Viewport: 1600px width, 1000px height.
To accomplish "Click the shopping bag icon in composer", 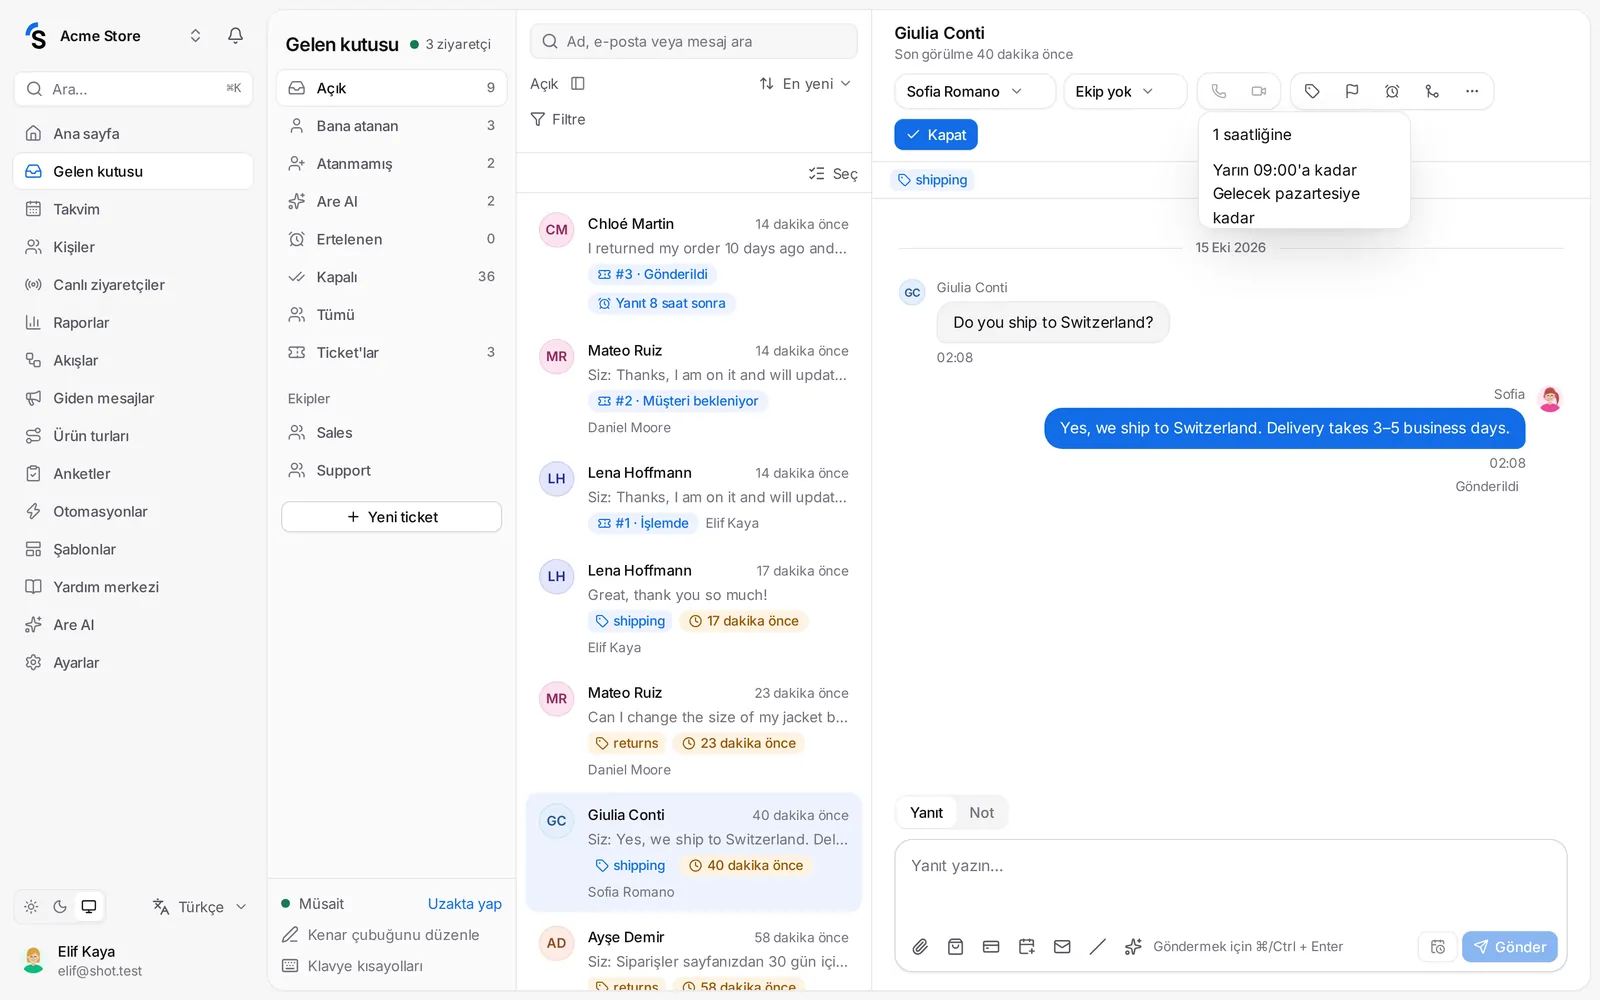I will tap(956, 946).
